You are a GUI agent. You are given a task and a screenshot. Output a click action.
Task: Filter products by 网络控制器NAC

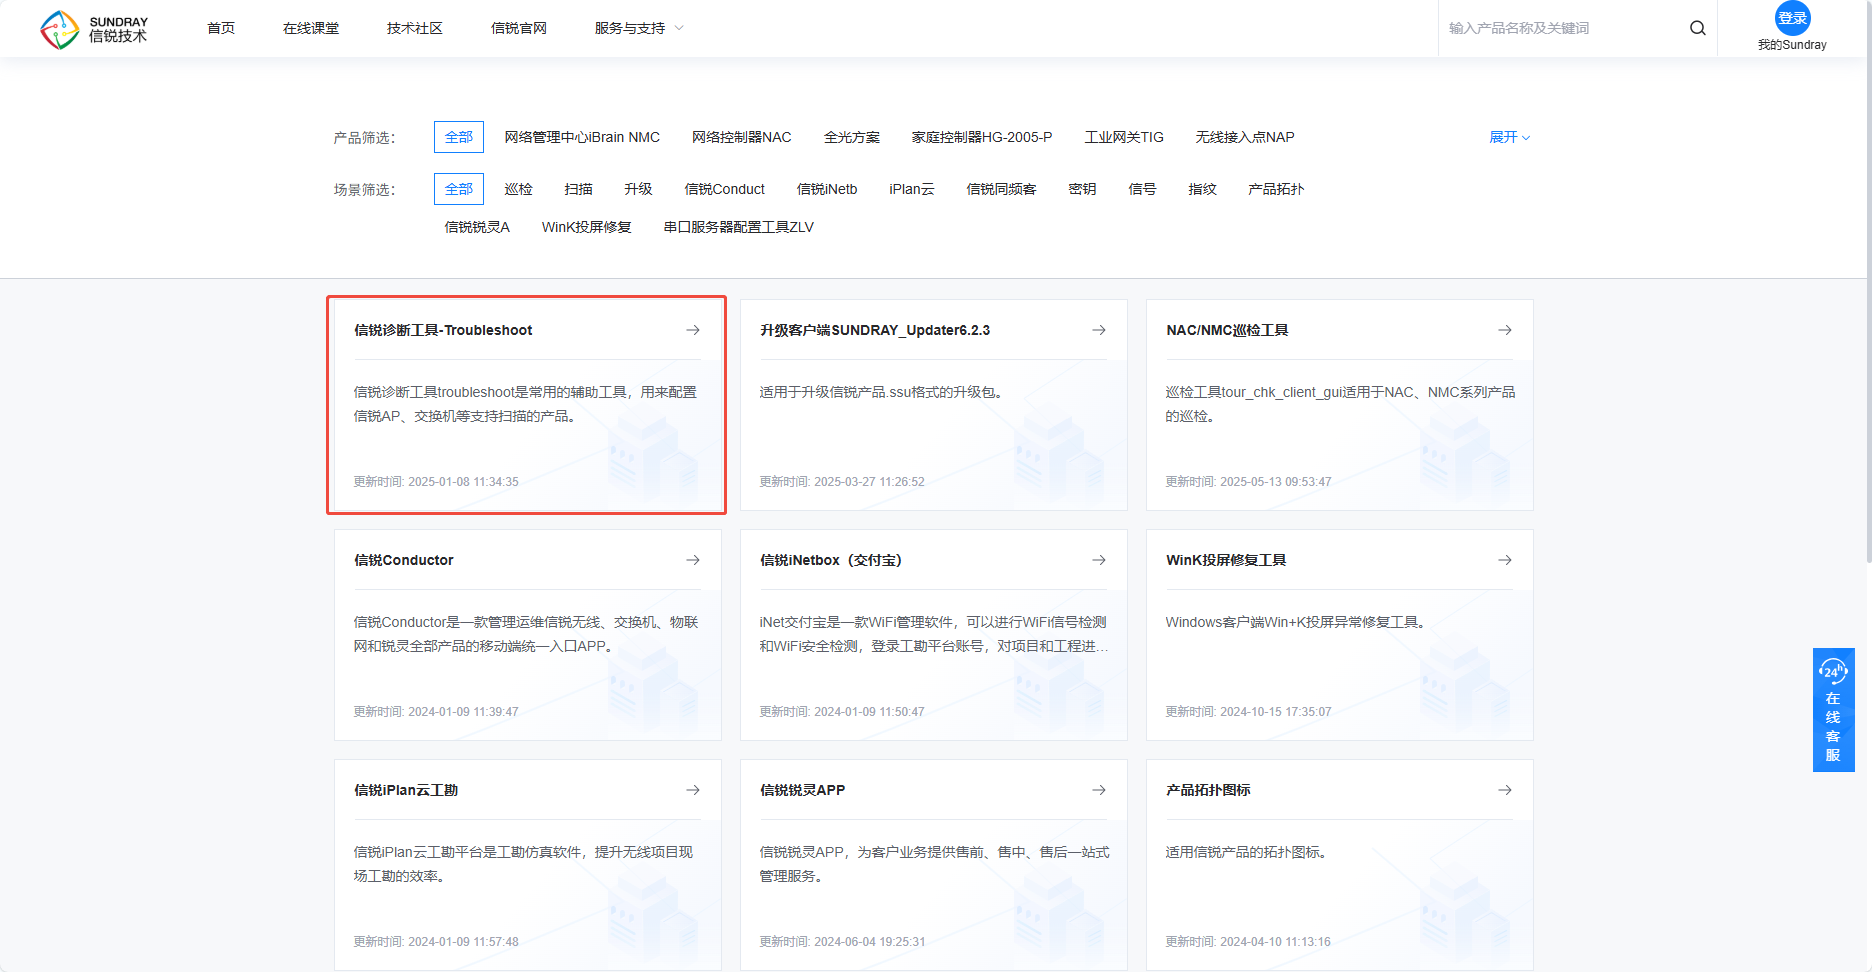pos(742,137)
